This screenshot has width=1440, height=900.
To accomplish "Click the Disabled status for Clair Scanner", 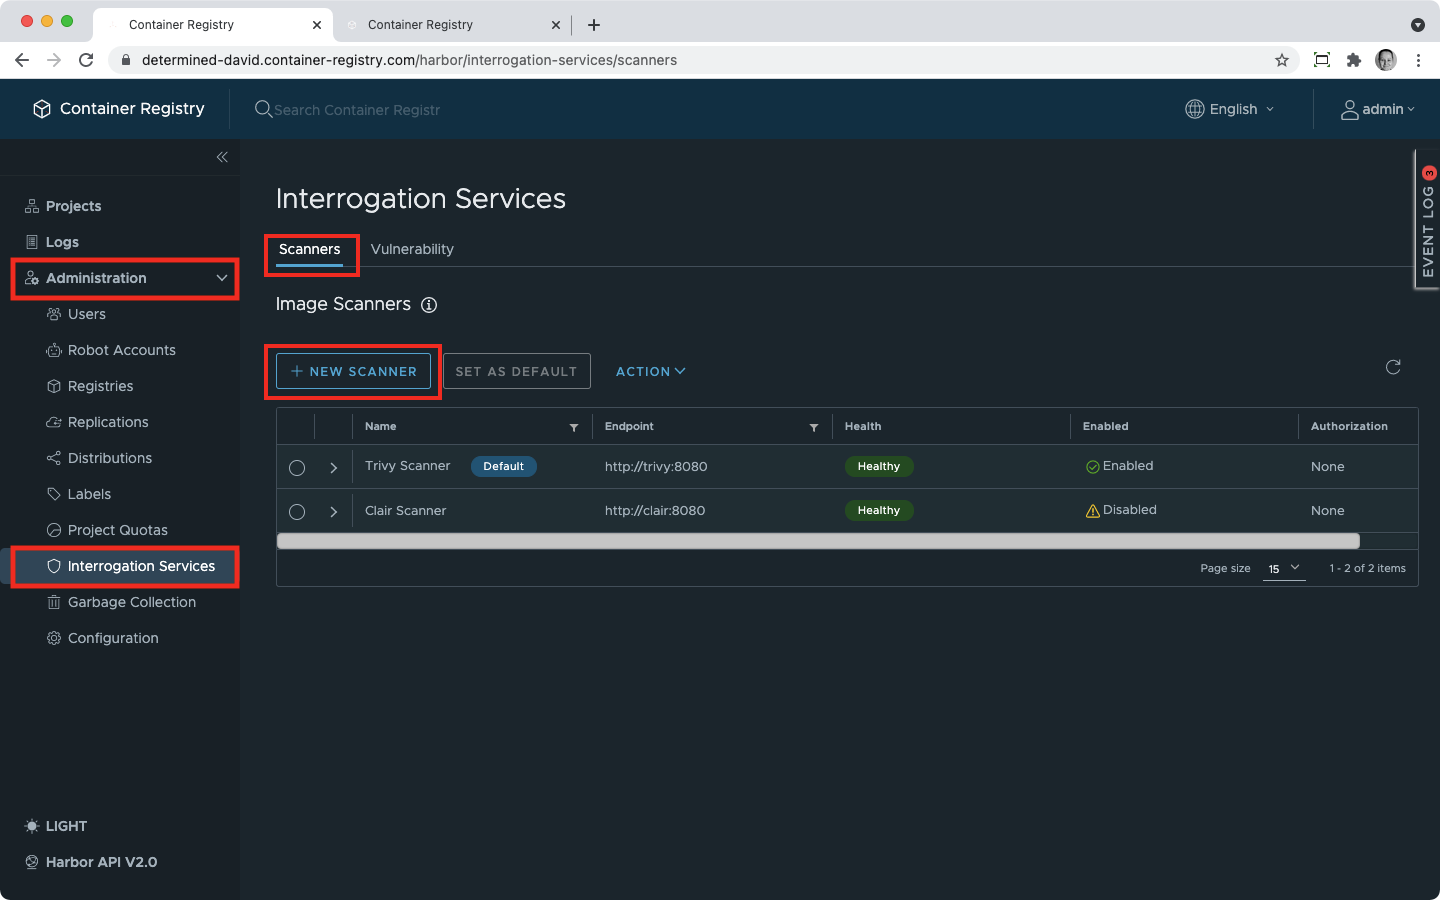I will coord(1121,510).
